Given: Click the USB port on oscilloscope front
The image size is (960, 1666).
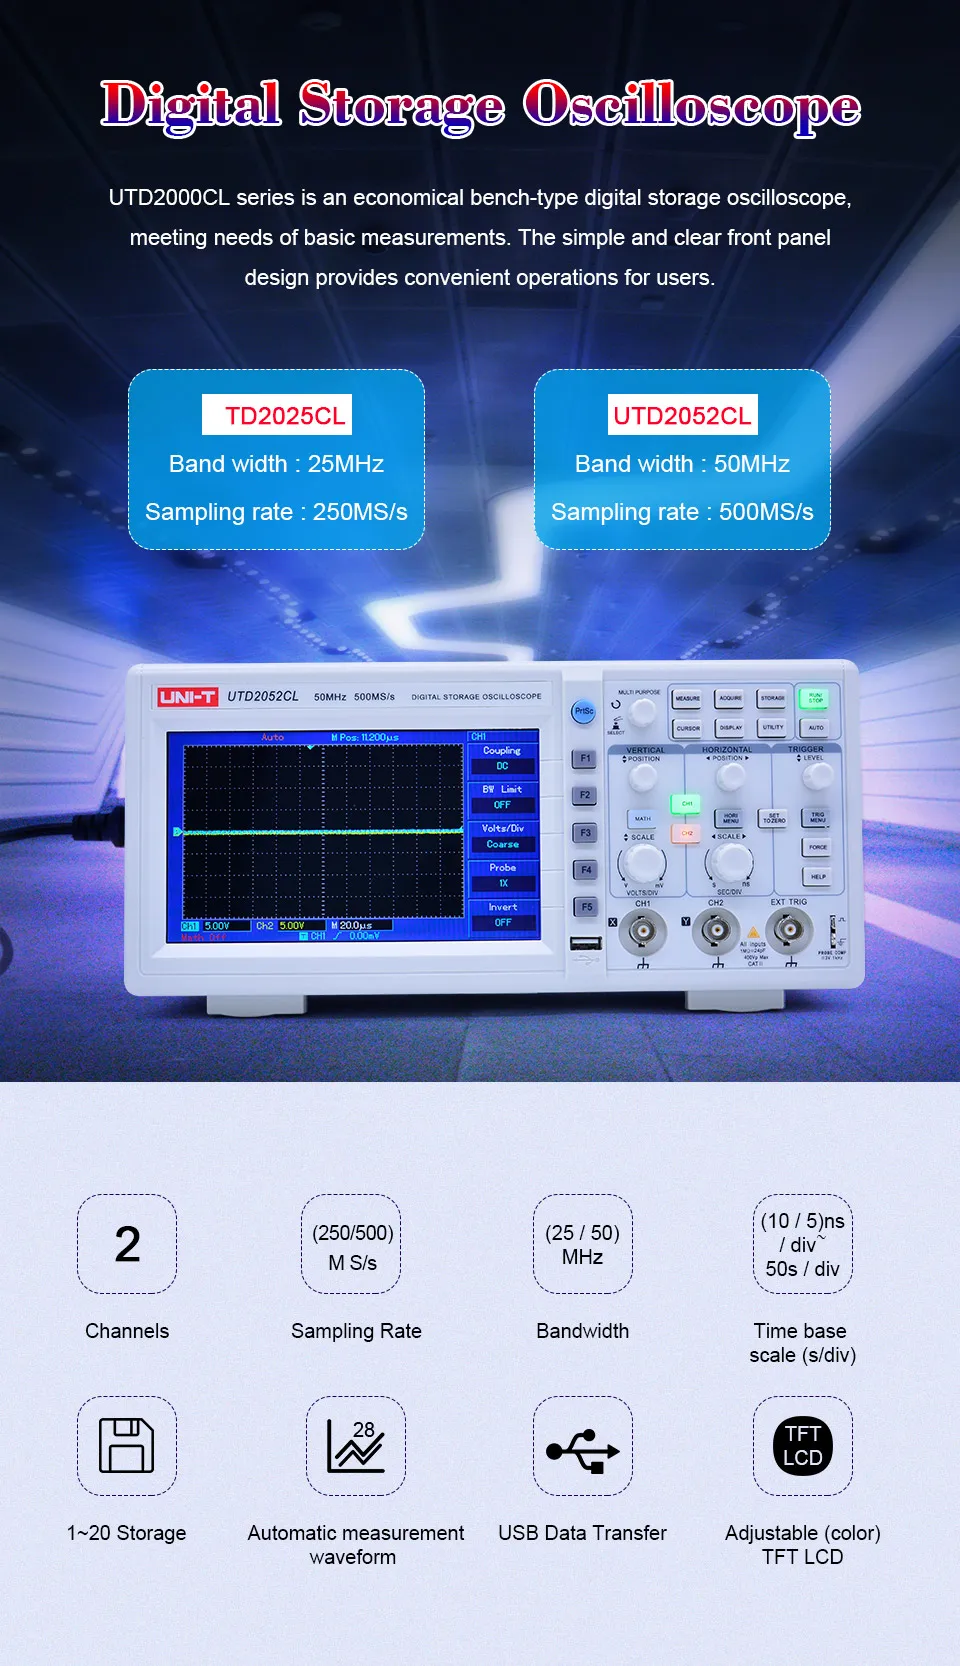Looking at the screenshot, I should point(585,943).
